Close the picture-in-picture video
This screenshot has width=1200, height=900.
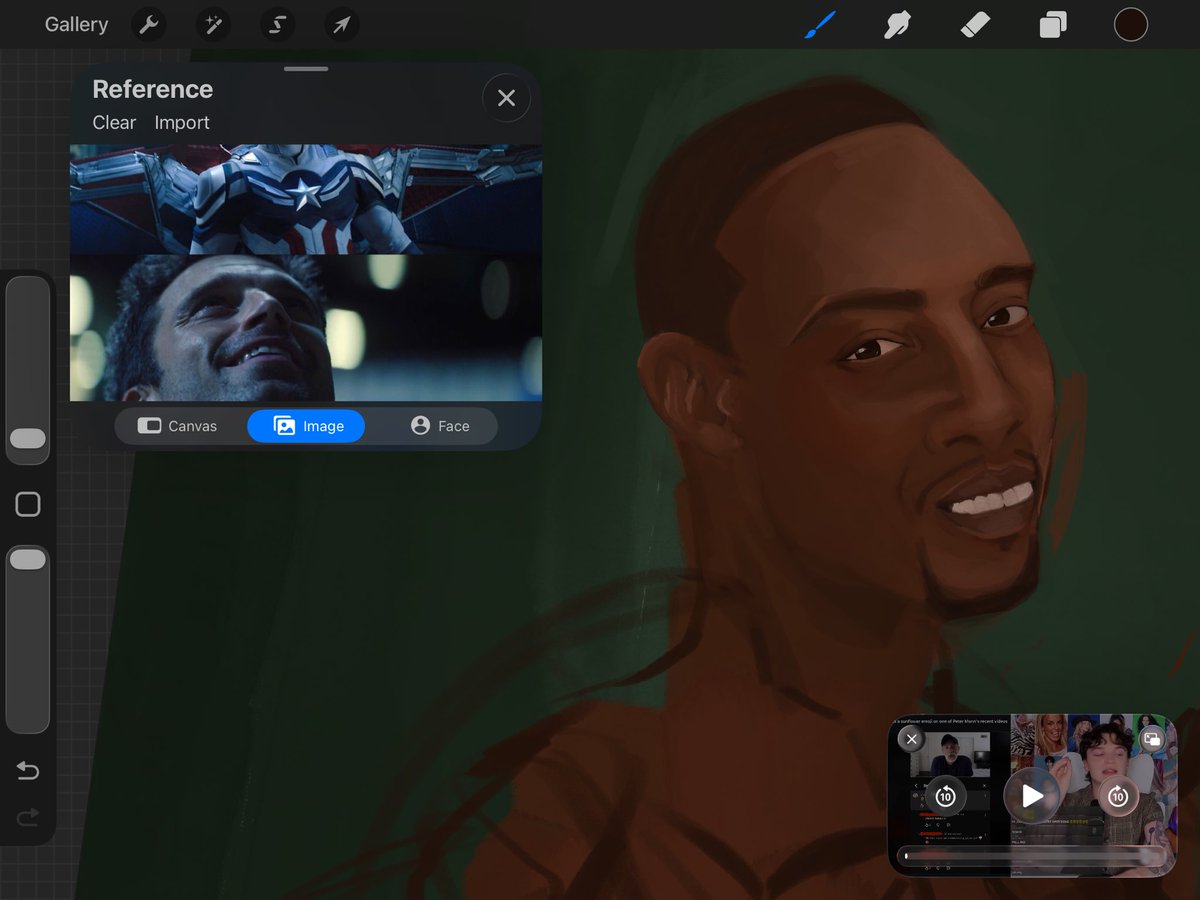click(x=911, y=739)
